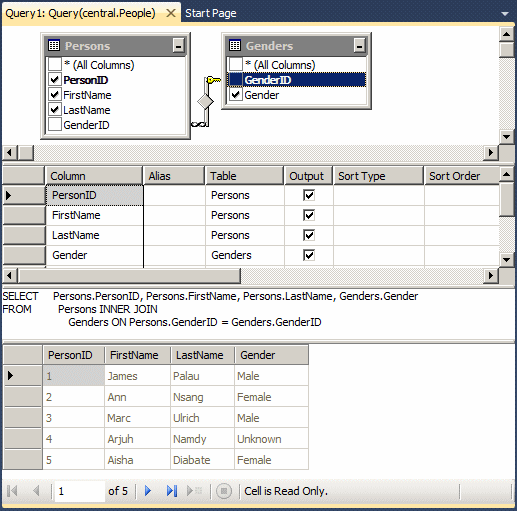
Task: Go to the next record in results
Action: tap(148, 491)
